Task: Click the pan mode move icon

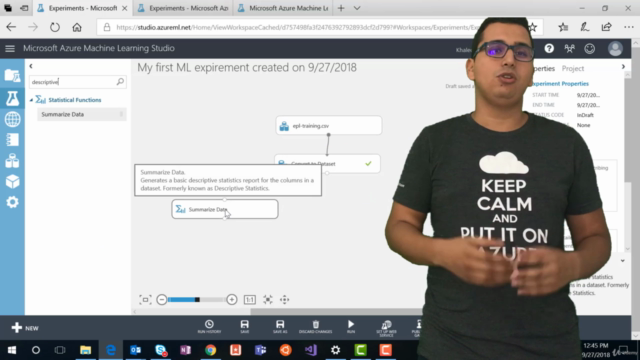Action: pyautogui.click(x=284, y=300)
